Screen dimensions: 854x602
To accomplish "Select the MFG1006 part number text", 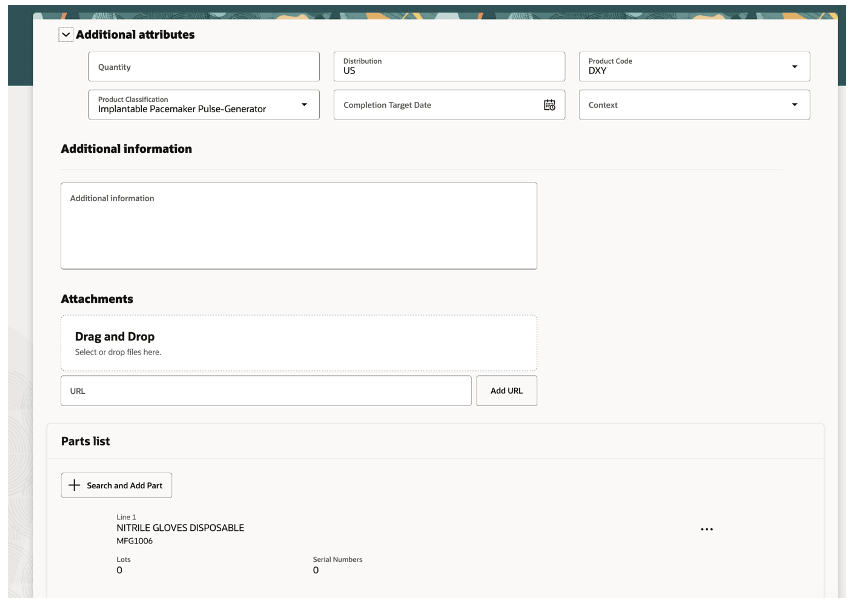I will tap(135, 541).
